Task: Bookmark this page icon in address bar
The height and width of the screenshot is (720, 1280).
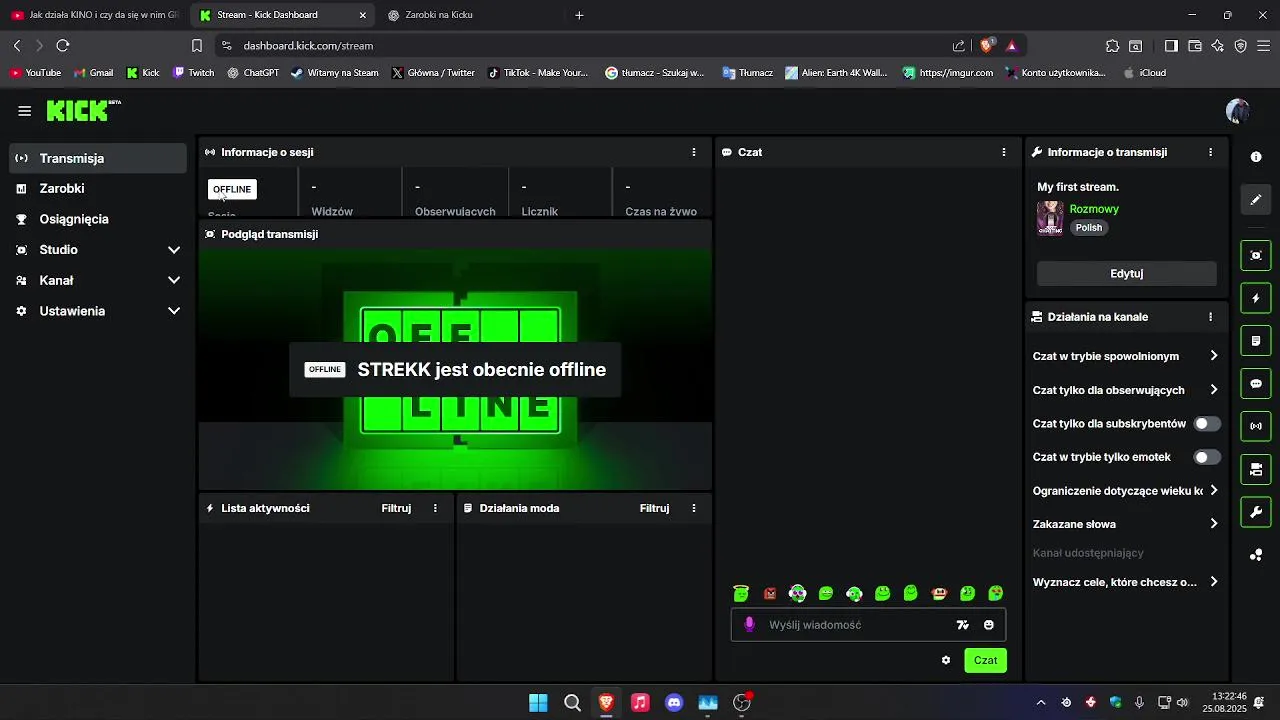Action: point(197,46)
